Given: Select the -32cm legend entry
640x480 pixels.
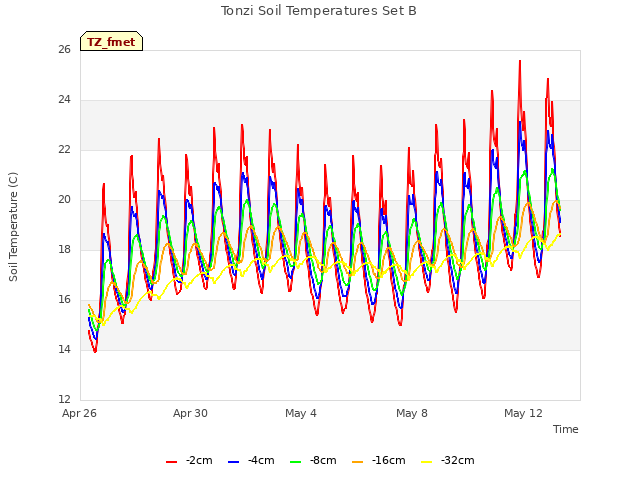Looking at the screenshot, I should (x=447, y=461).
